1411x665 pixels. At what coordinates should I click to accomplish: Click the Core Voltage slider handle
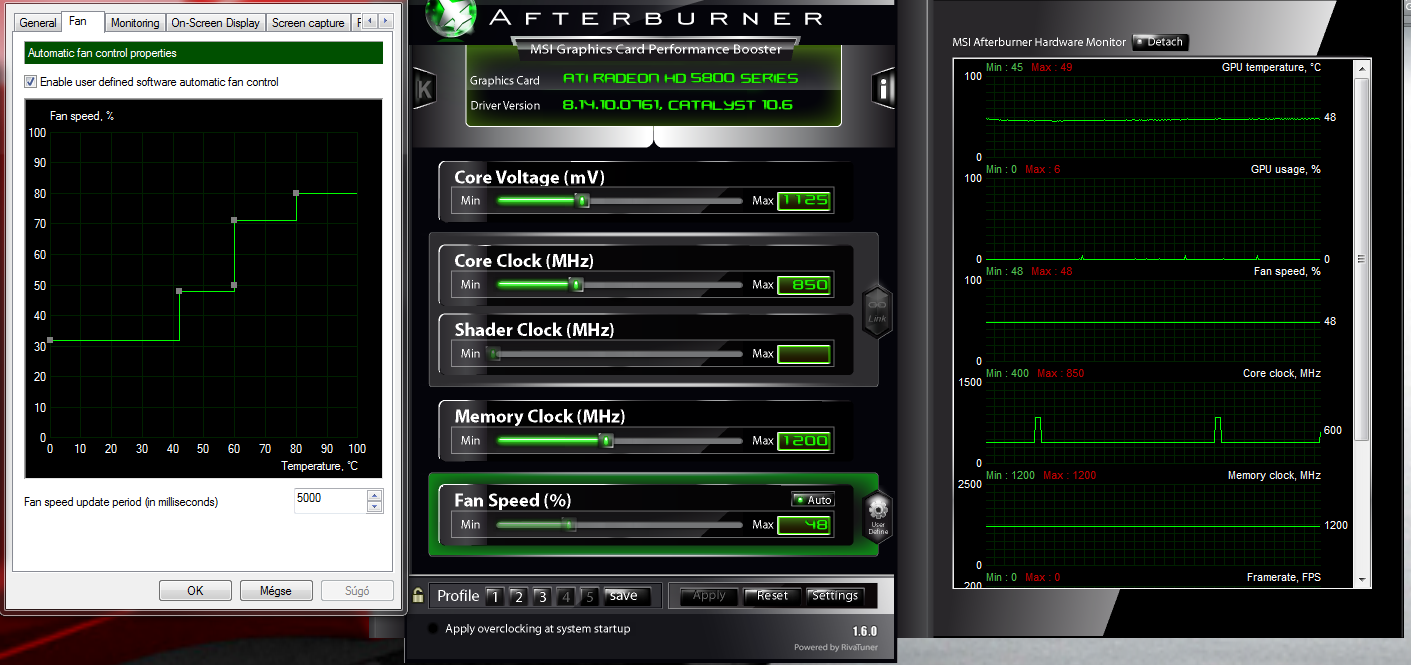[x=583, y=201]
